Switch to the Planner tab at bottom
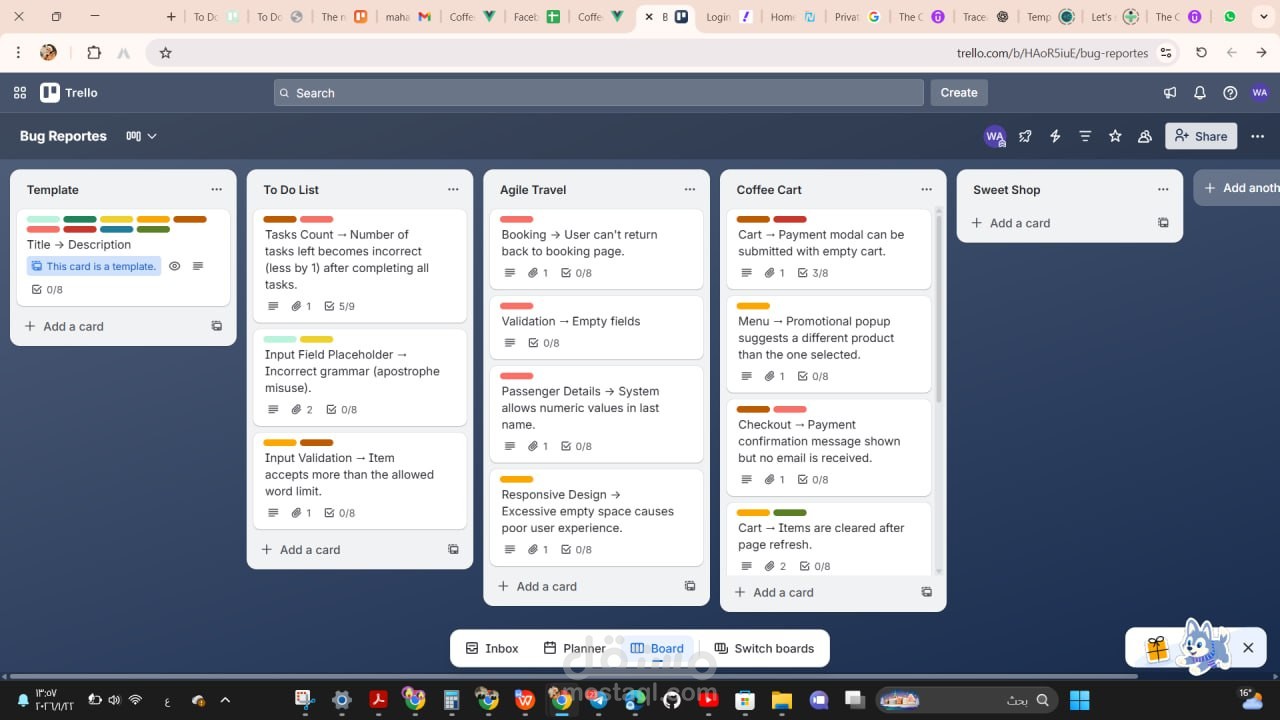Viewport: 1280px width, 720px height. 575,648
